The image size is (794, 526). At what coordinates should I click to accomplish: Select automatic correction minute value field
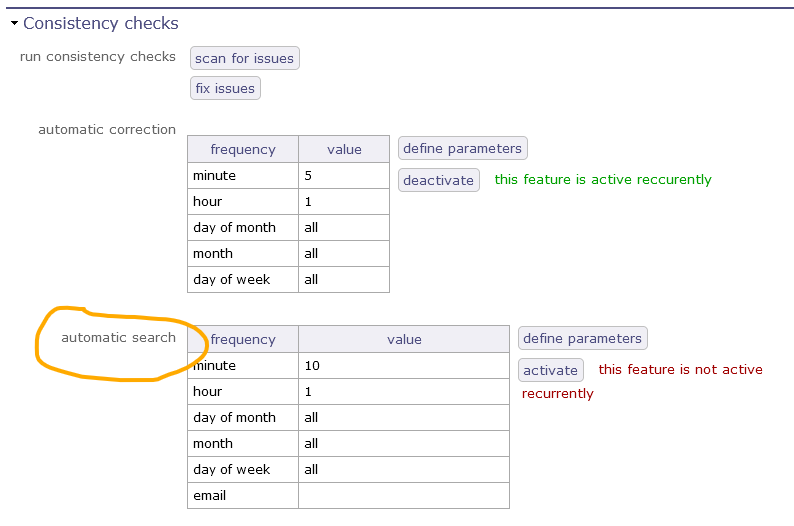pos(344,176)
